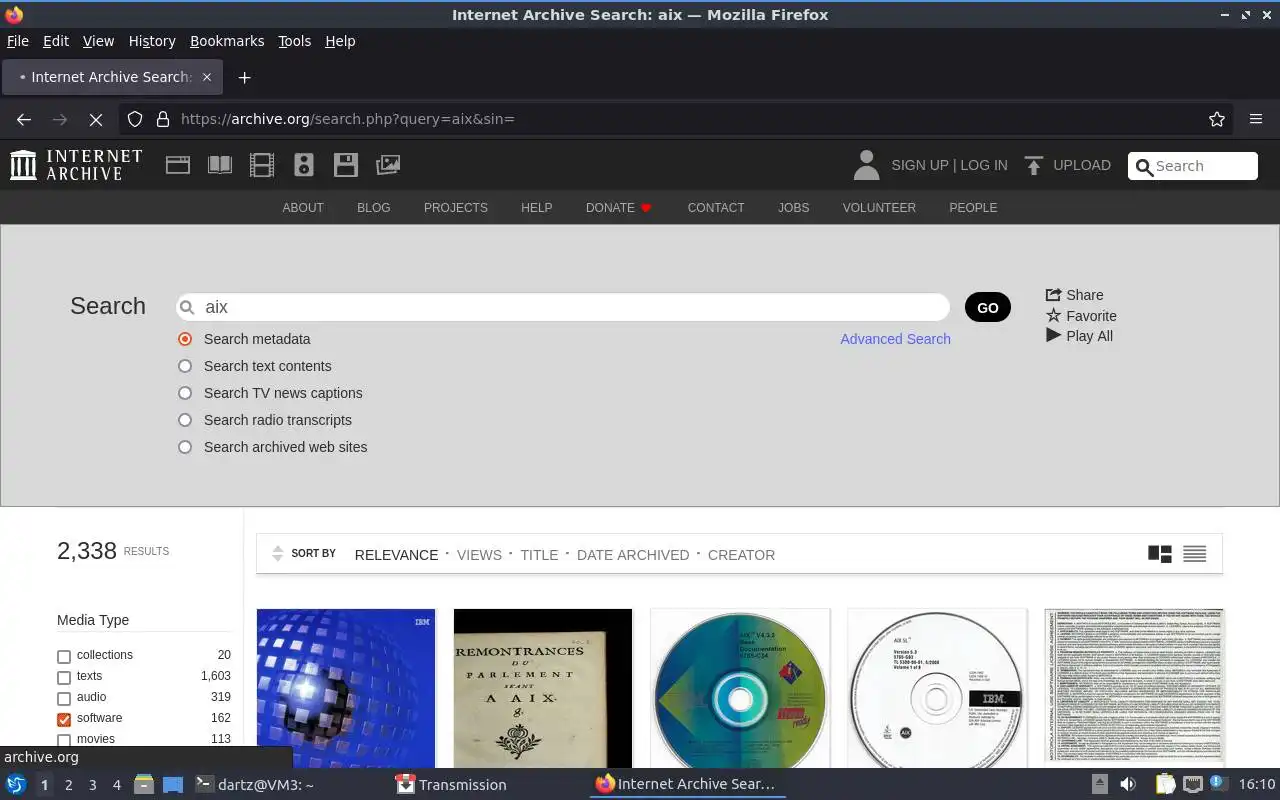Check the texts media type checkbox
The height and width of the screenshot is (800, 1280).
coord(64,678)
